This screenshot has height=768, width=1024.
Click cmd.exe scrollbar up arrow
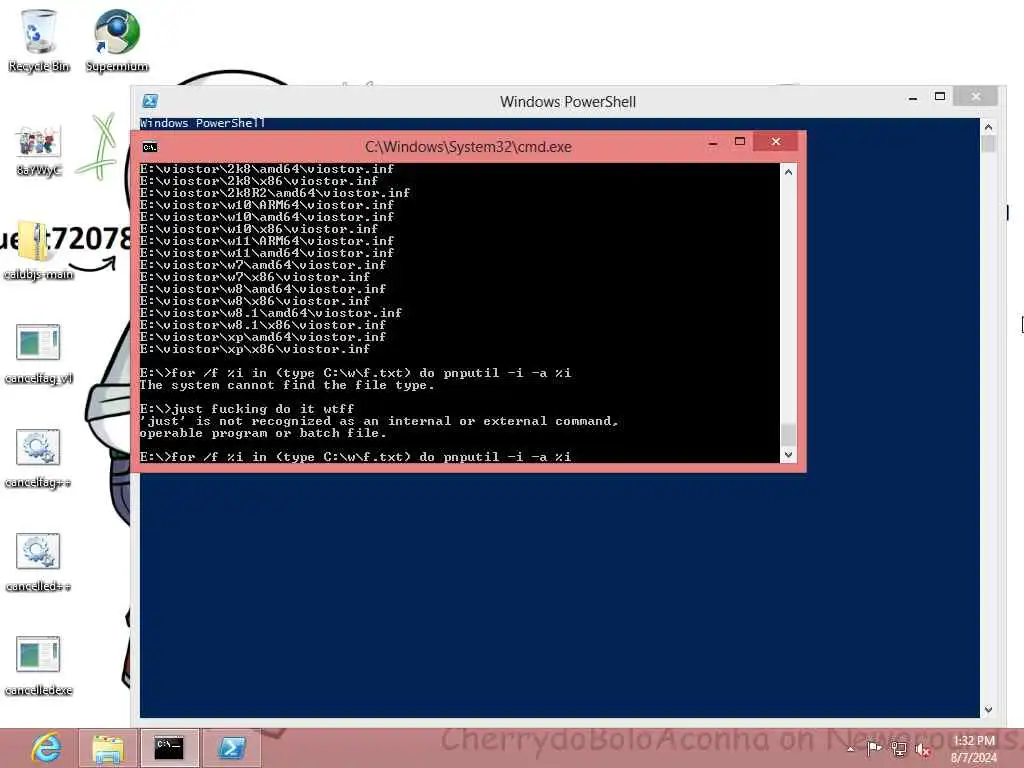point(788,172)
